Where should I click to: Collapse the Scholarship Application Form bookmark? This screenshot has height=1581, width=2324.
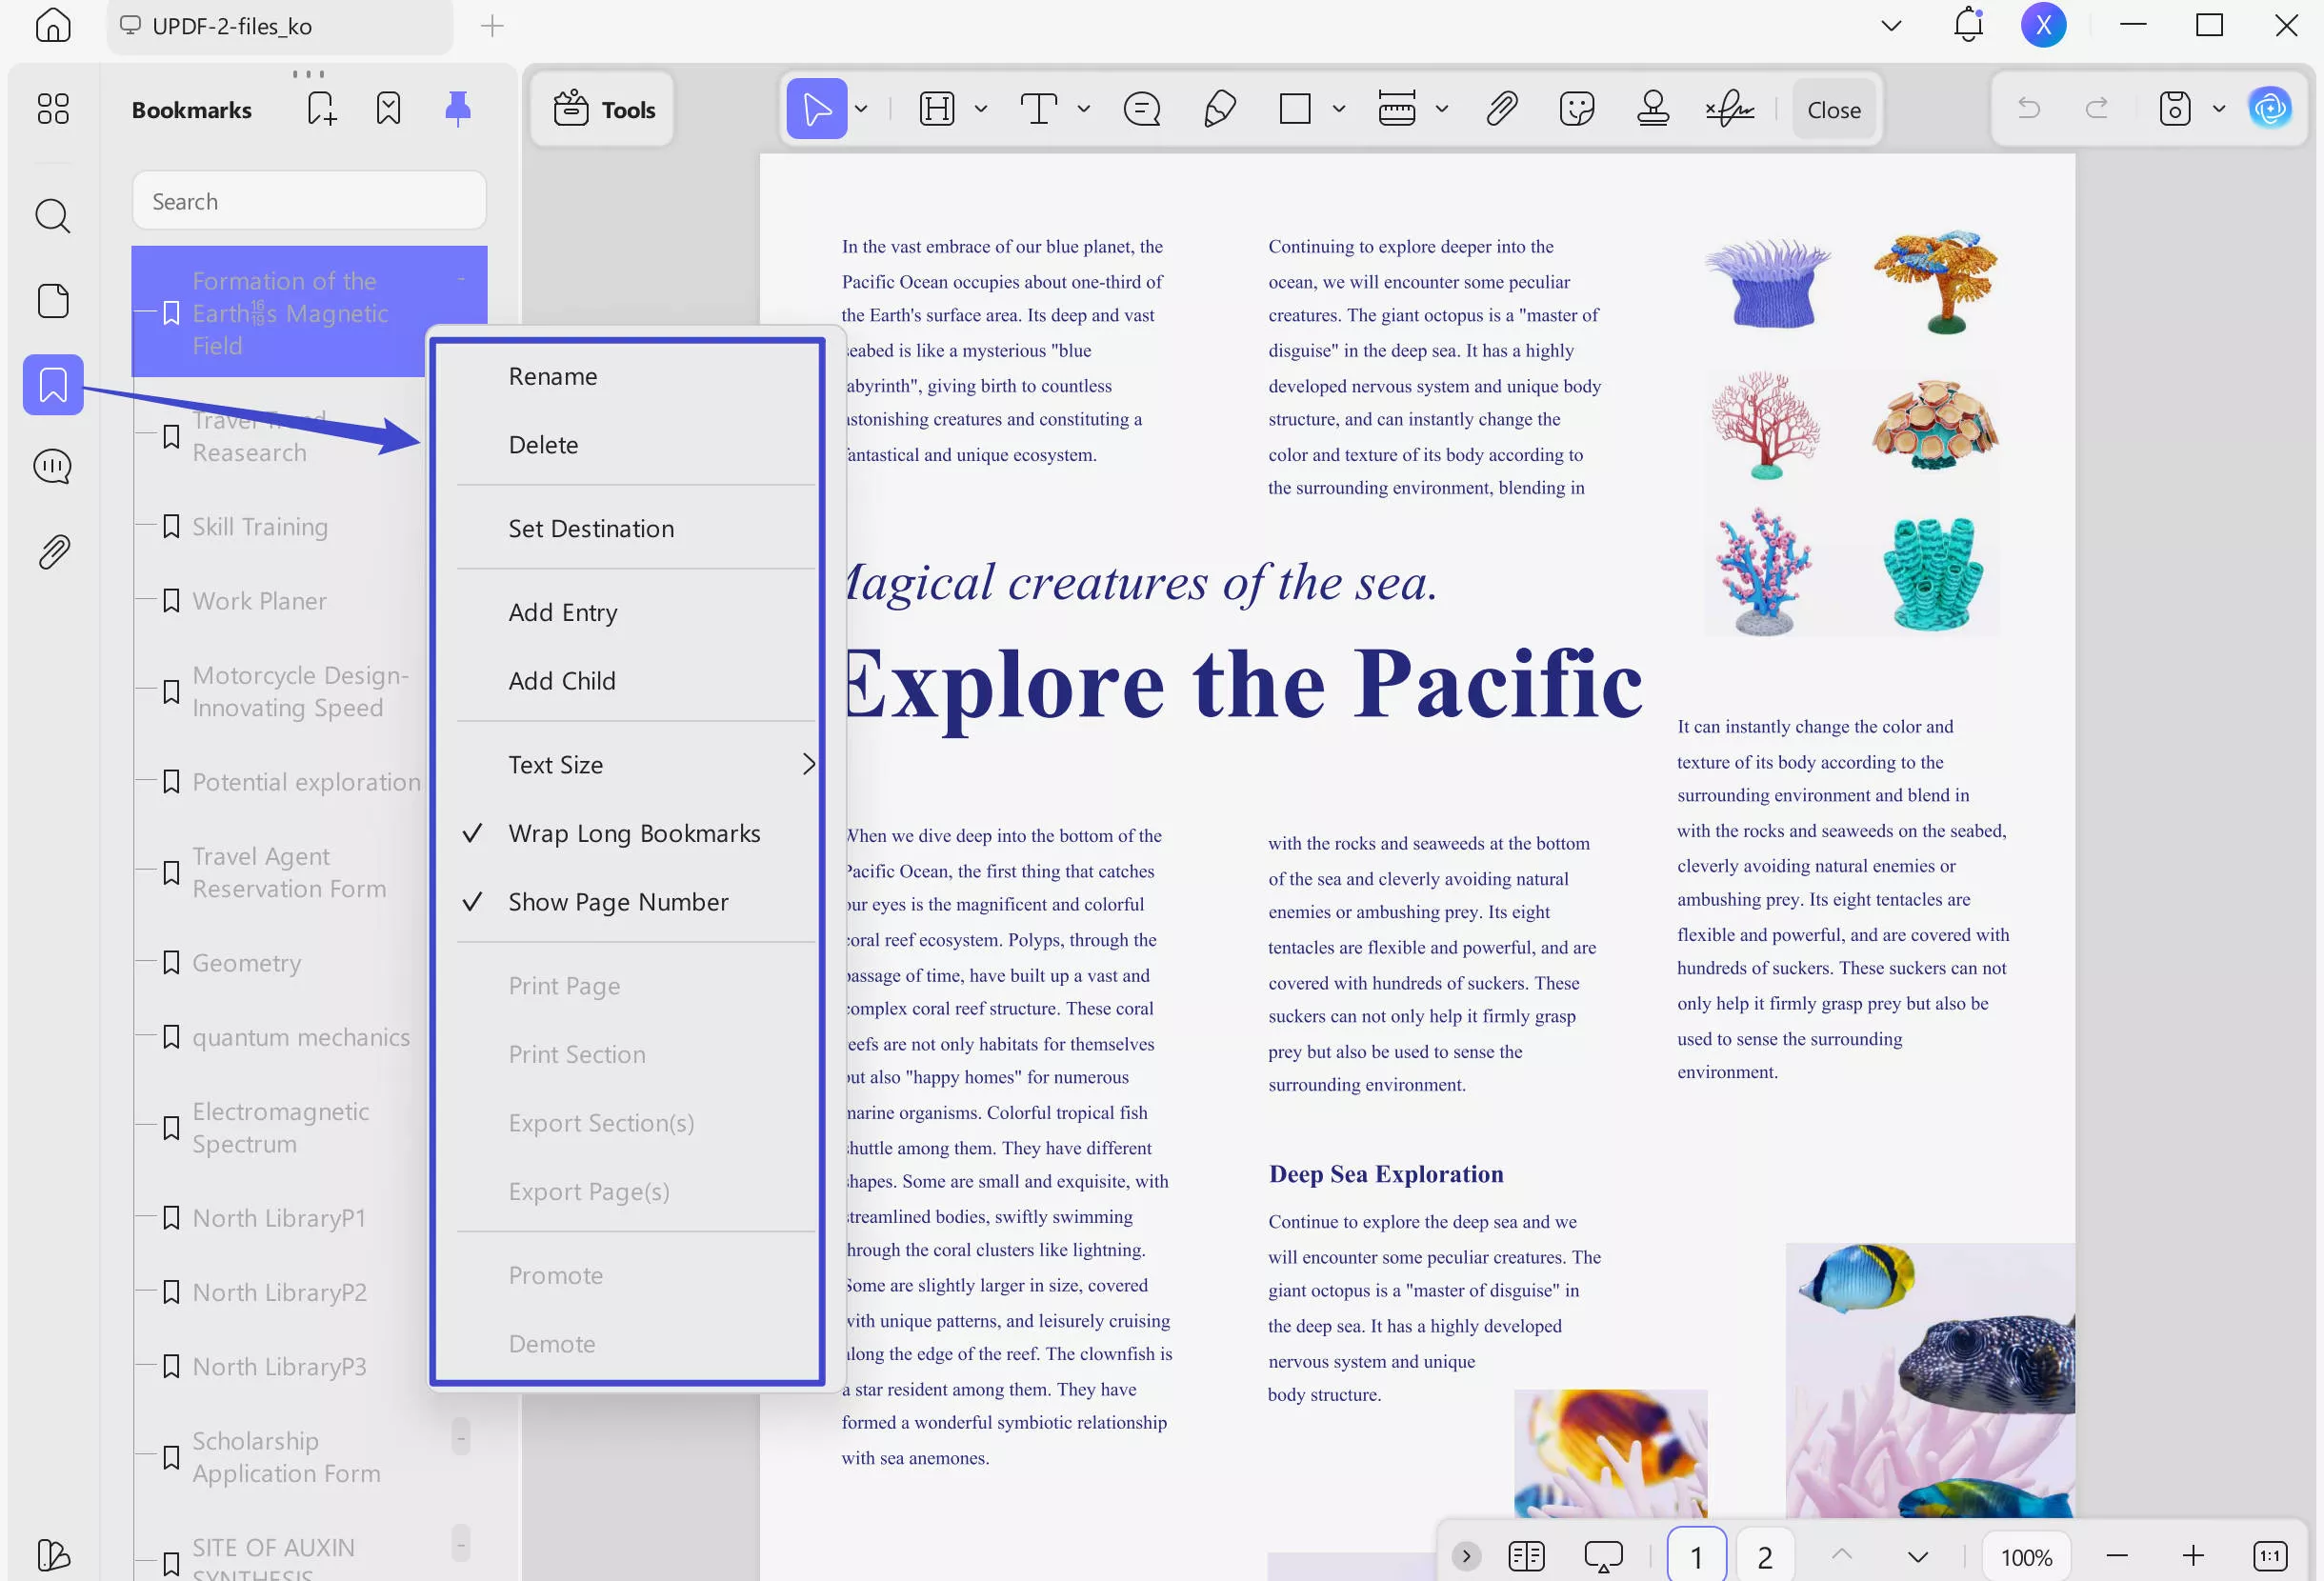click(x=460, y=1437)
